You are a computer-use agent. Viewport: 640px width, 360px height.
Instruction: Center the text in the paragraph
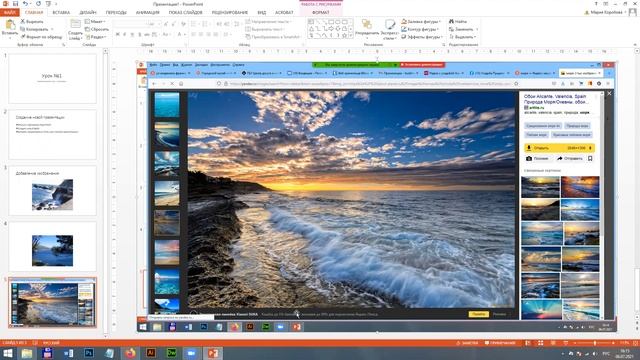tap(201, 35)
